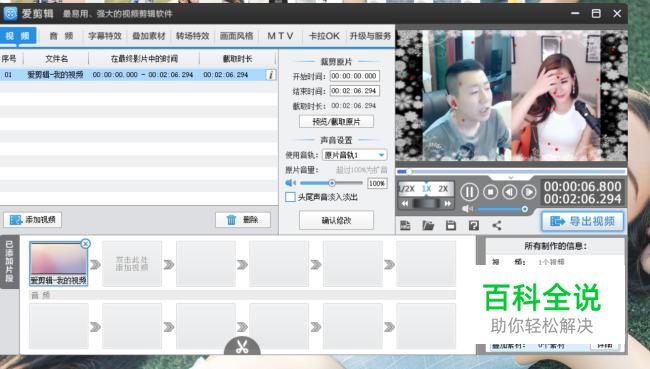Open the 使用音轨 dropdown
The image size is (650, 369).
(x=354, y=155)
